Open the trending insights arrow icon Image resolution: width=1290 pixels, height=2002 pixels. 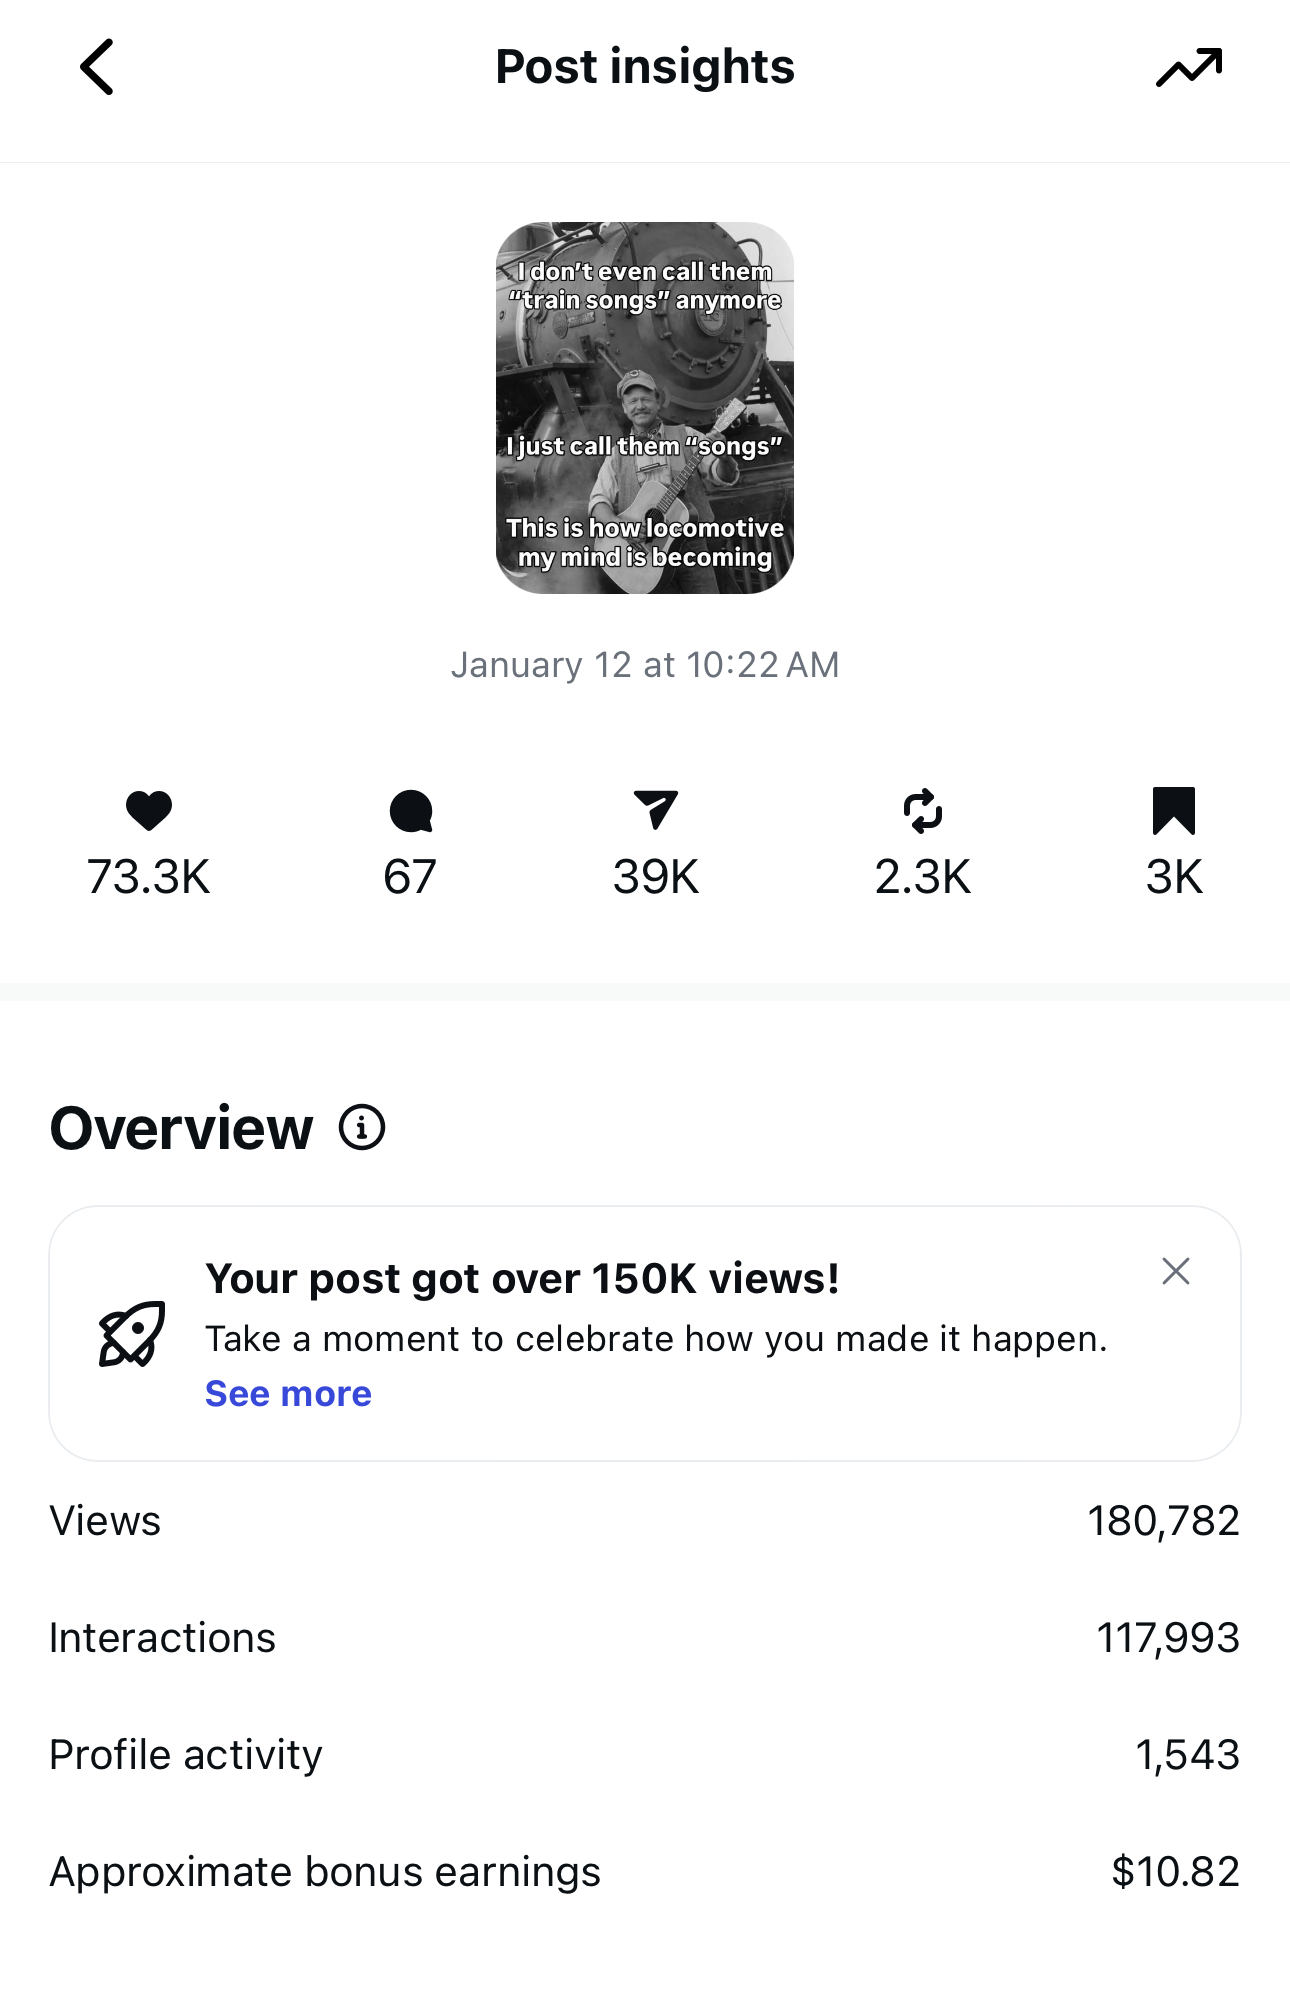(1188, 68)
